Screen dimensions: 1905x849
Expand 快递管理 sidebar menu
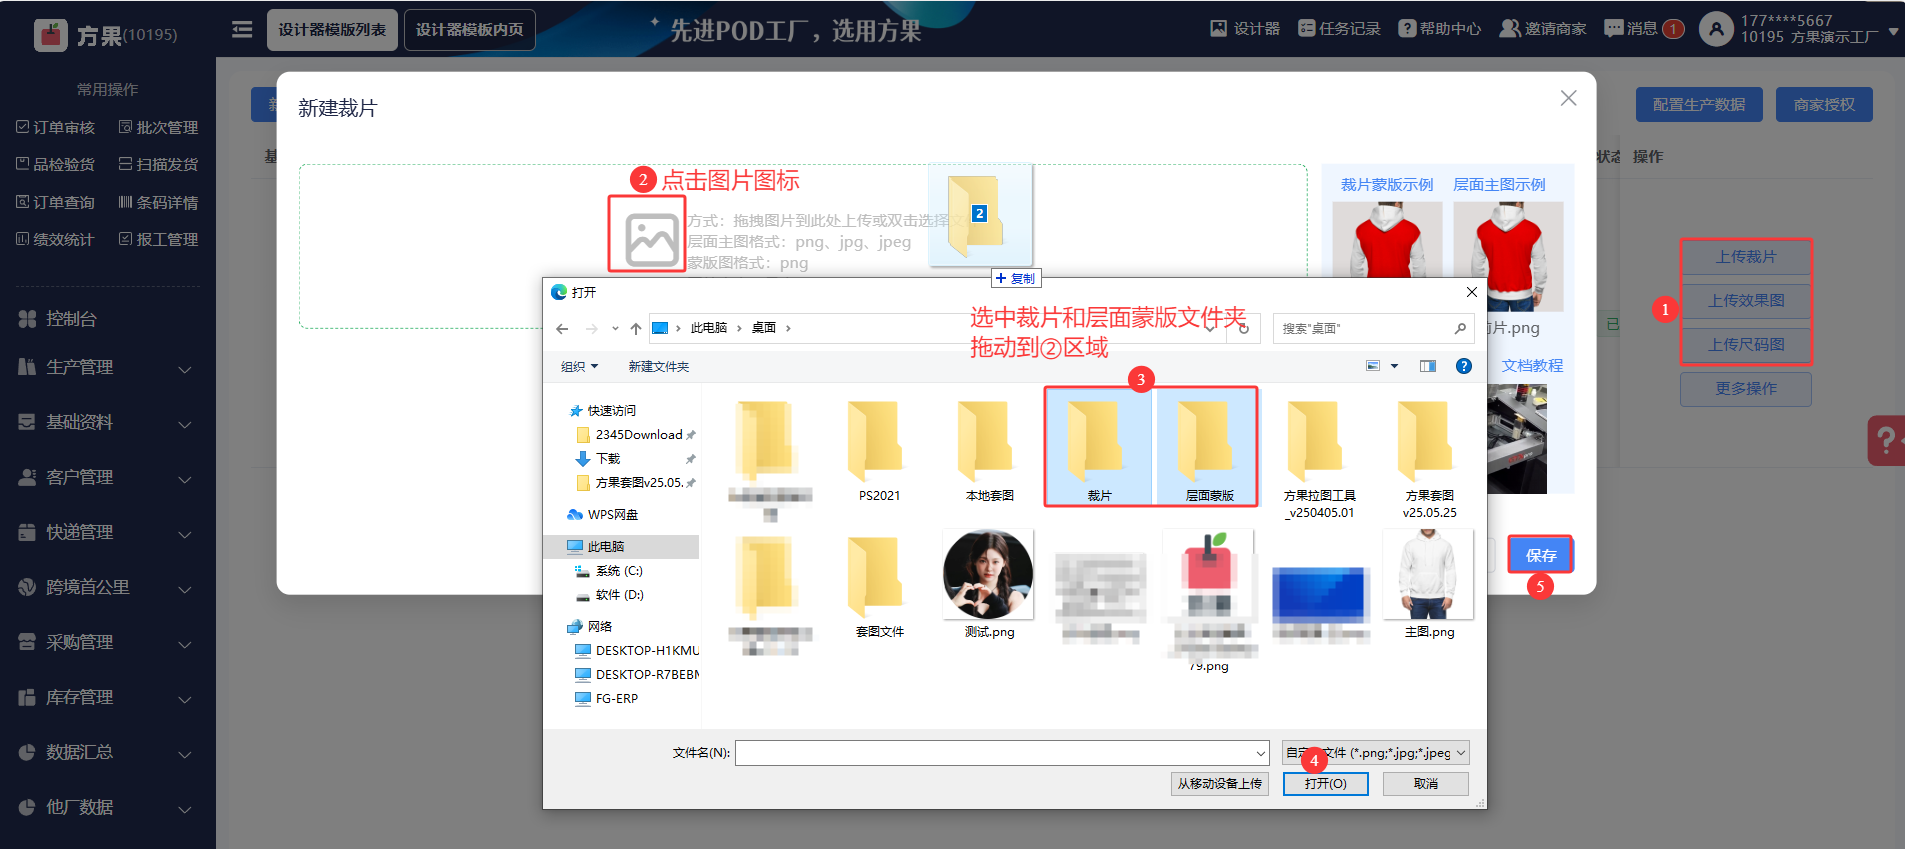point(107,532)
